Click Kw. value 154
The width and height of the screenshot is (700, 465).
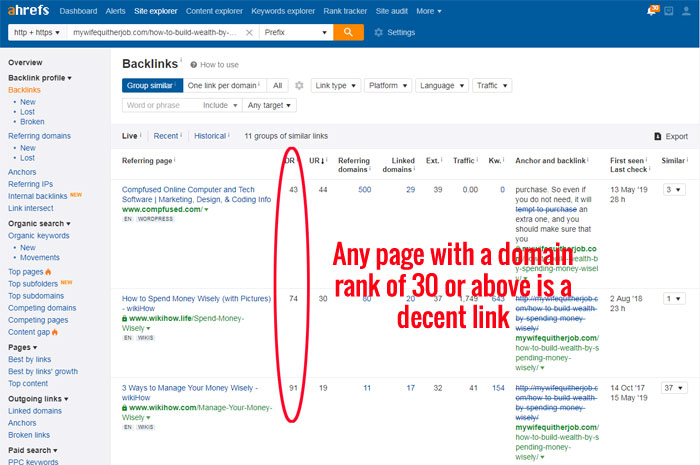(x=498, y=388)
